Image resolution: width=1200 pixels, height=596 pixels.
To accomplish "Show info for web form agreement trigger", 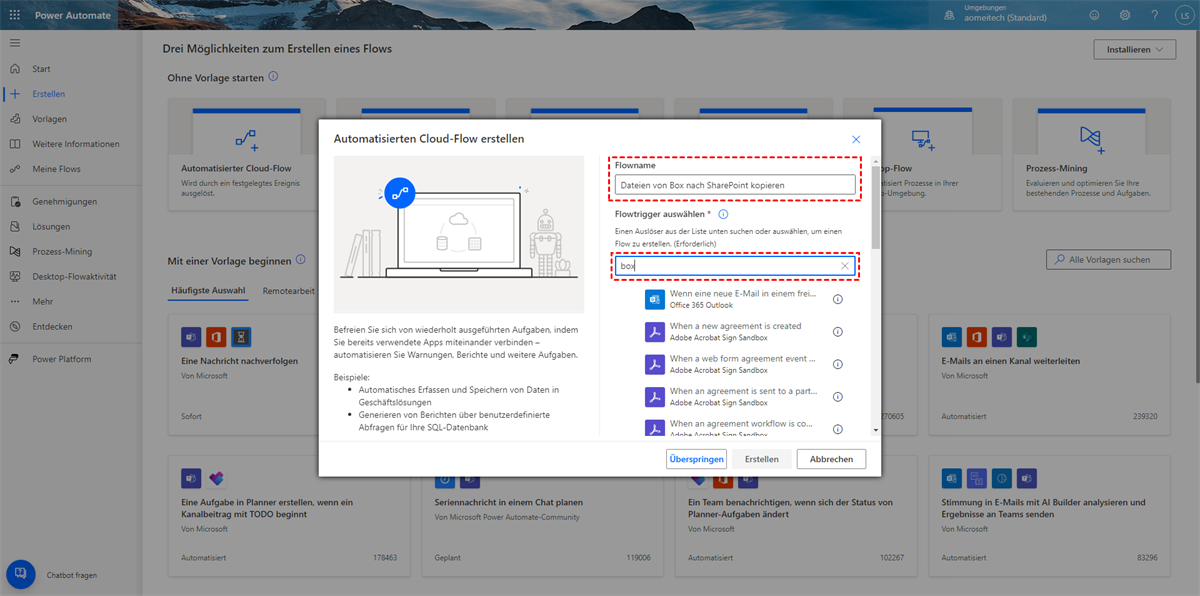I will [838, 364].
